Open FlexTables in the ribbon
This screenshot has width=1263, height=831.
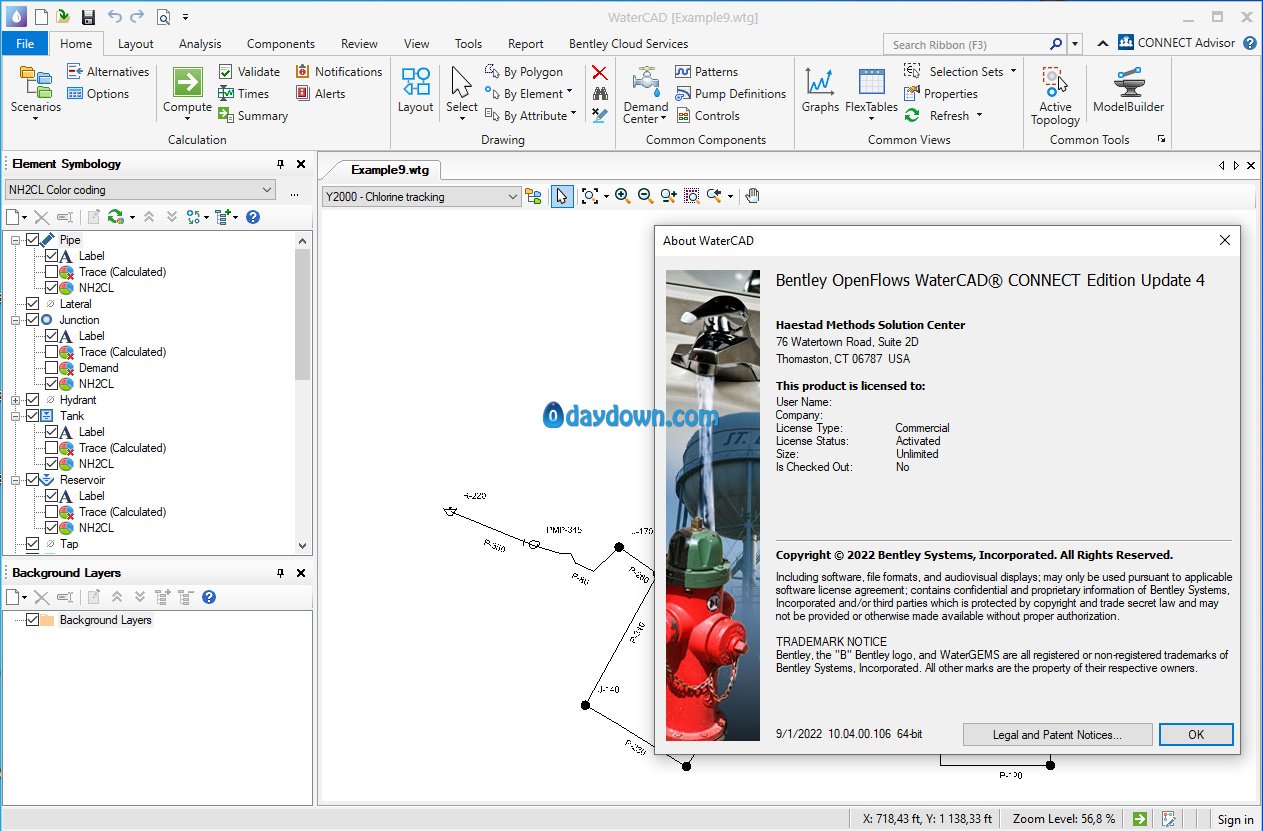[x=871, y=84]
